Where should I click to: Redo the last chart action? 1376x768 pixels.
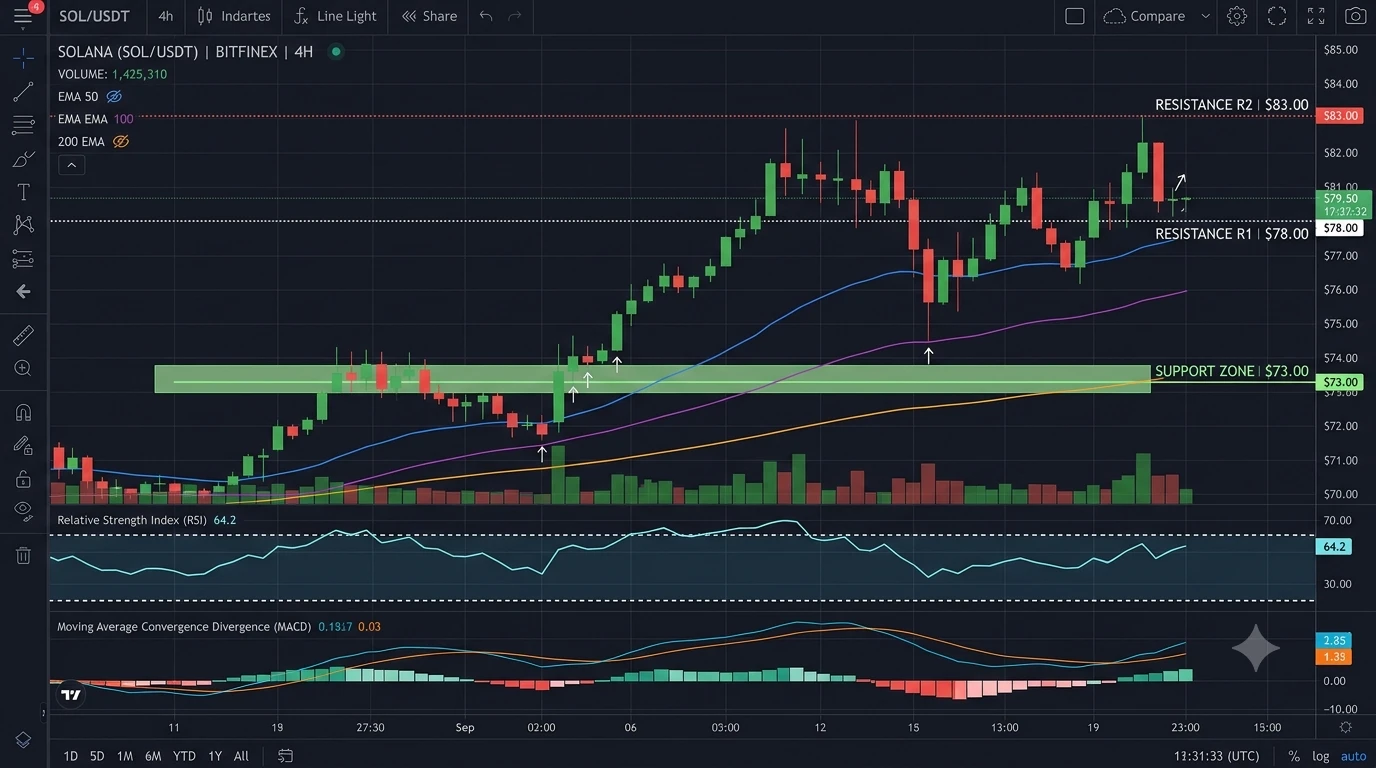pos(515,16)
